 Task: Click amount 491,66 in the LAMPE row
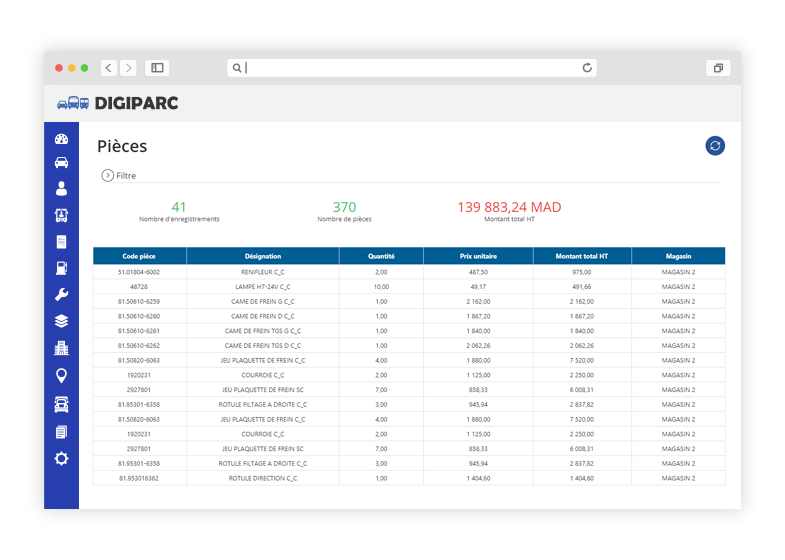(x=582, y=287)
